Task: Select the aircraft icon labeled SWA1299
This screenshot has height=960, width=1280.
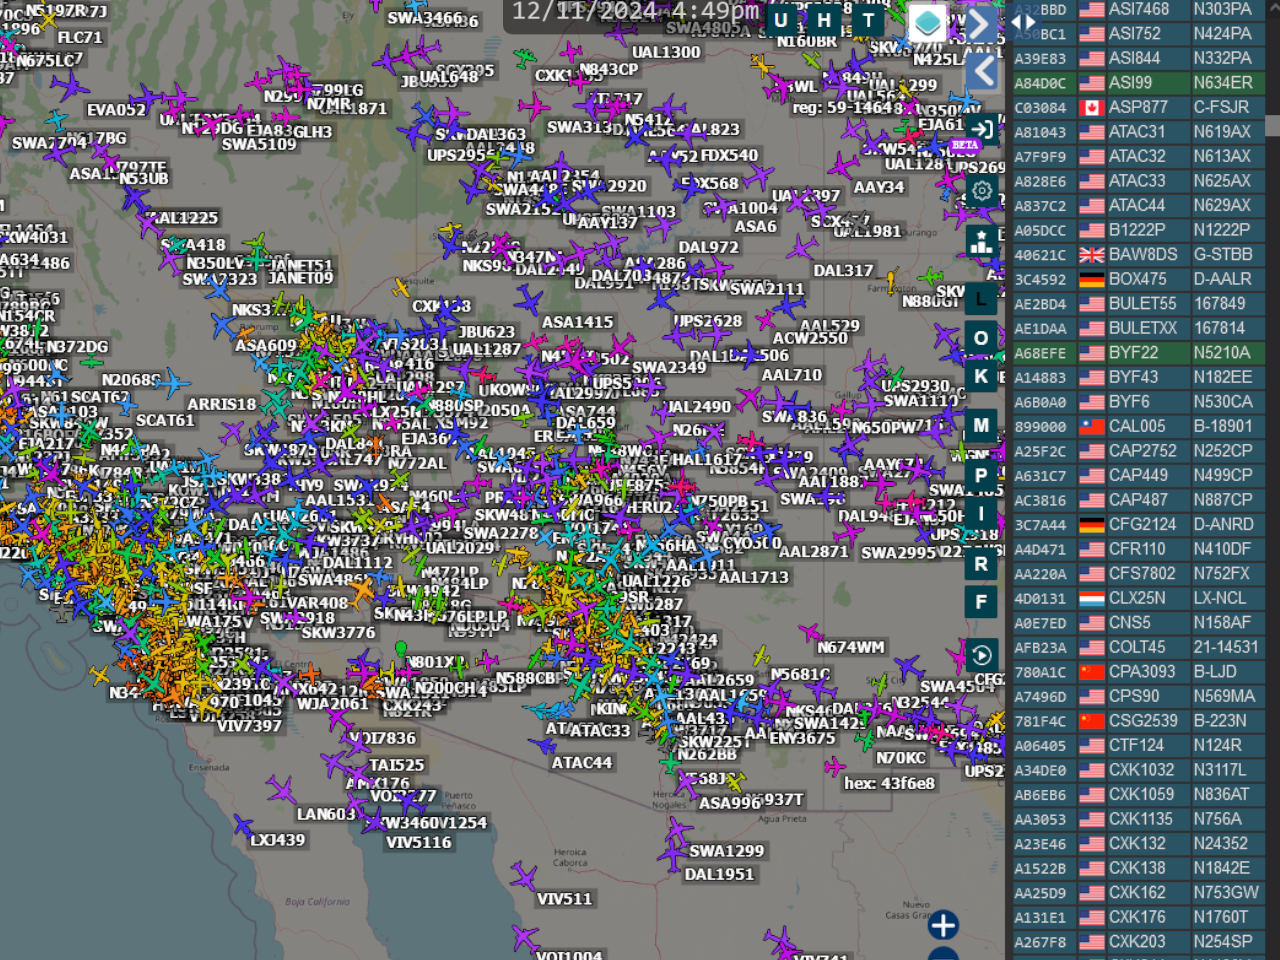Action: (x=680, y=830)
